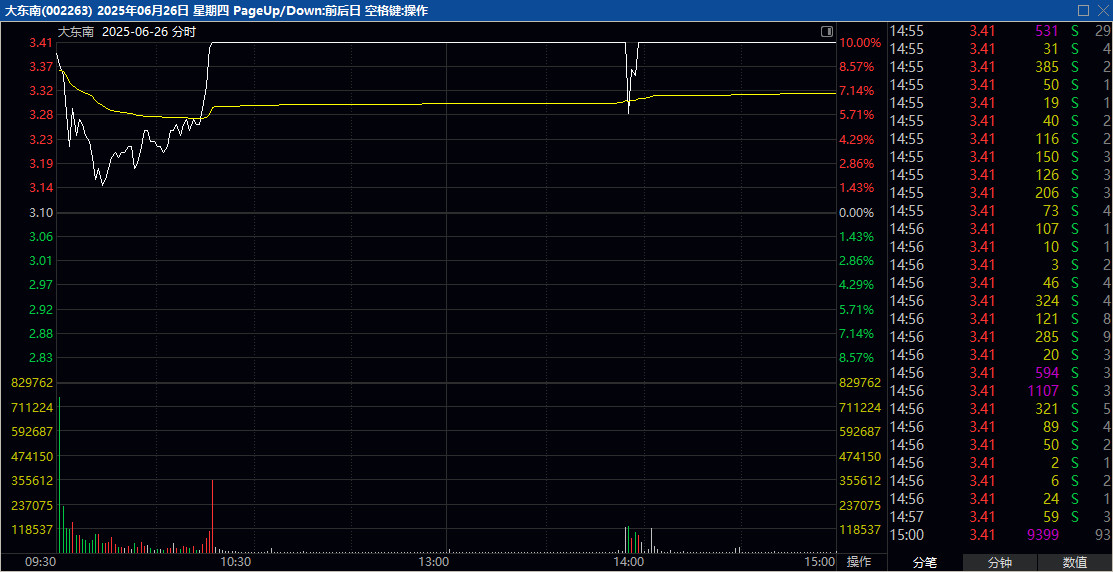Close the intraday chart window
Image resolution: width=1113 pixels, height=572 pixels.
click(1101, 10)
